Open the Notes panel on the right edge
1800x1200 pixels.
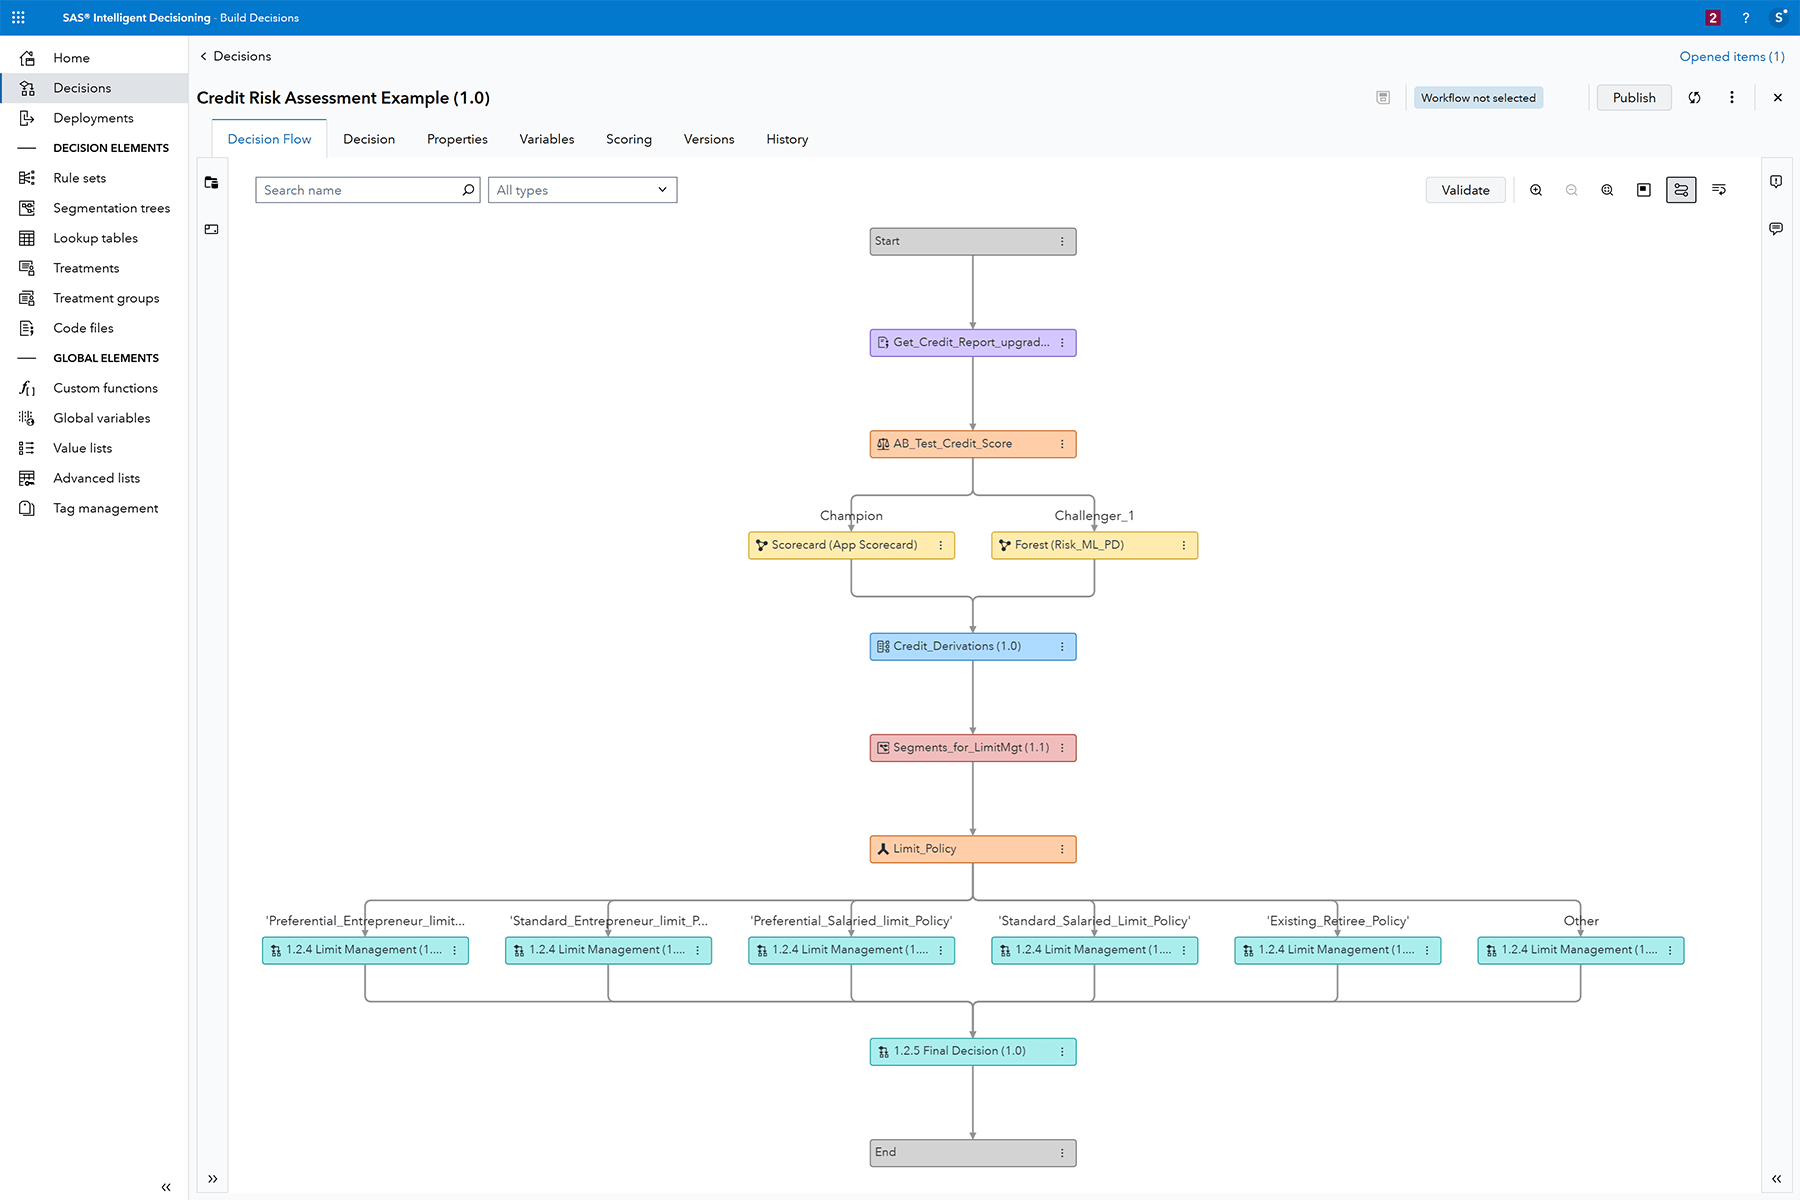1776,229
